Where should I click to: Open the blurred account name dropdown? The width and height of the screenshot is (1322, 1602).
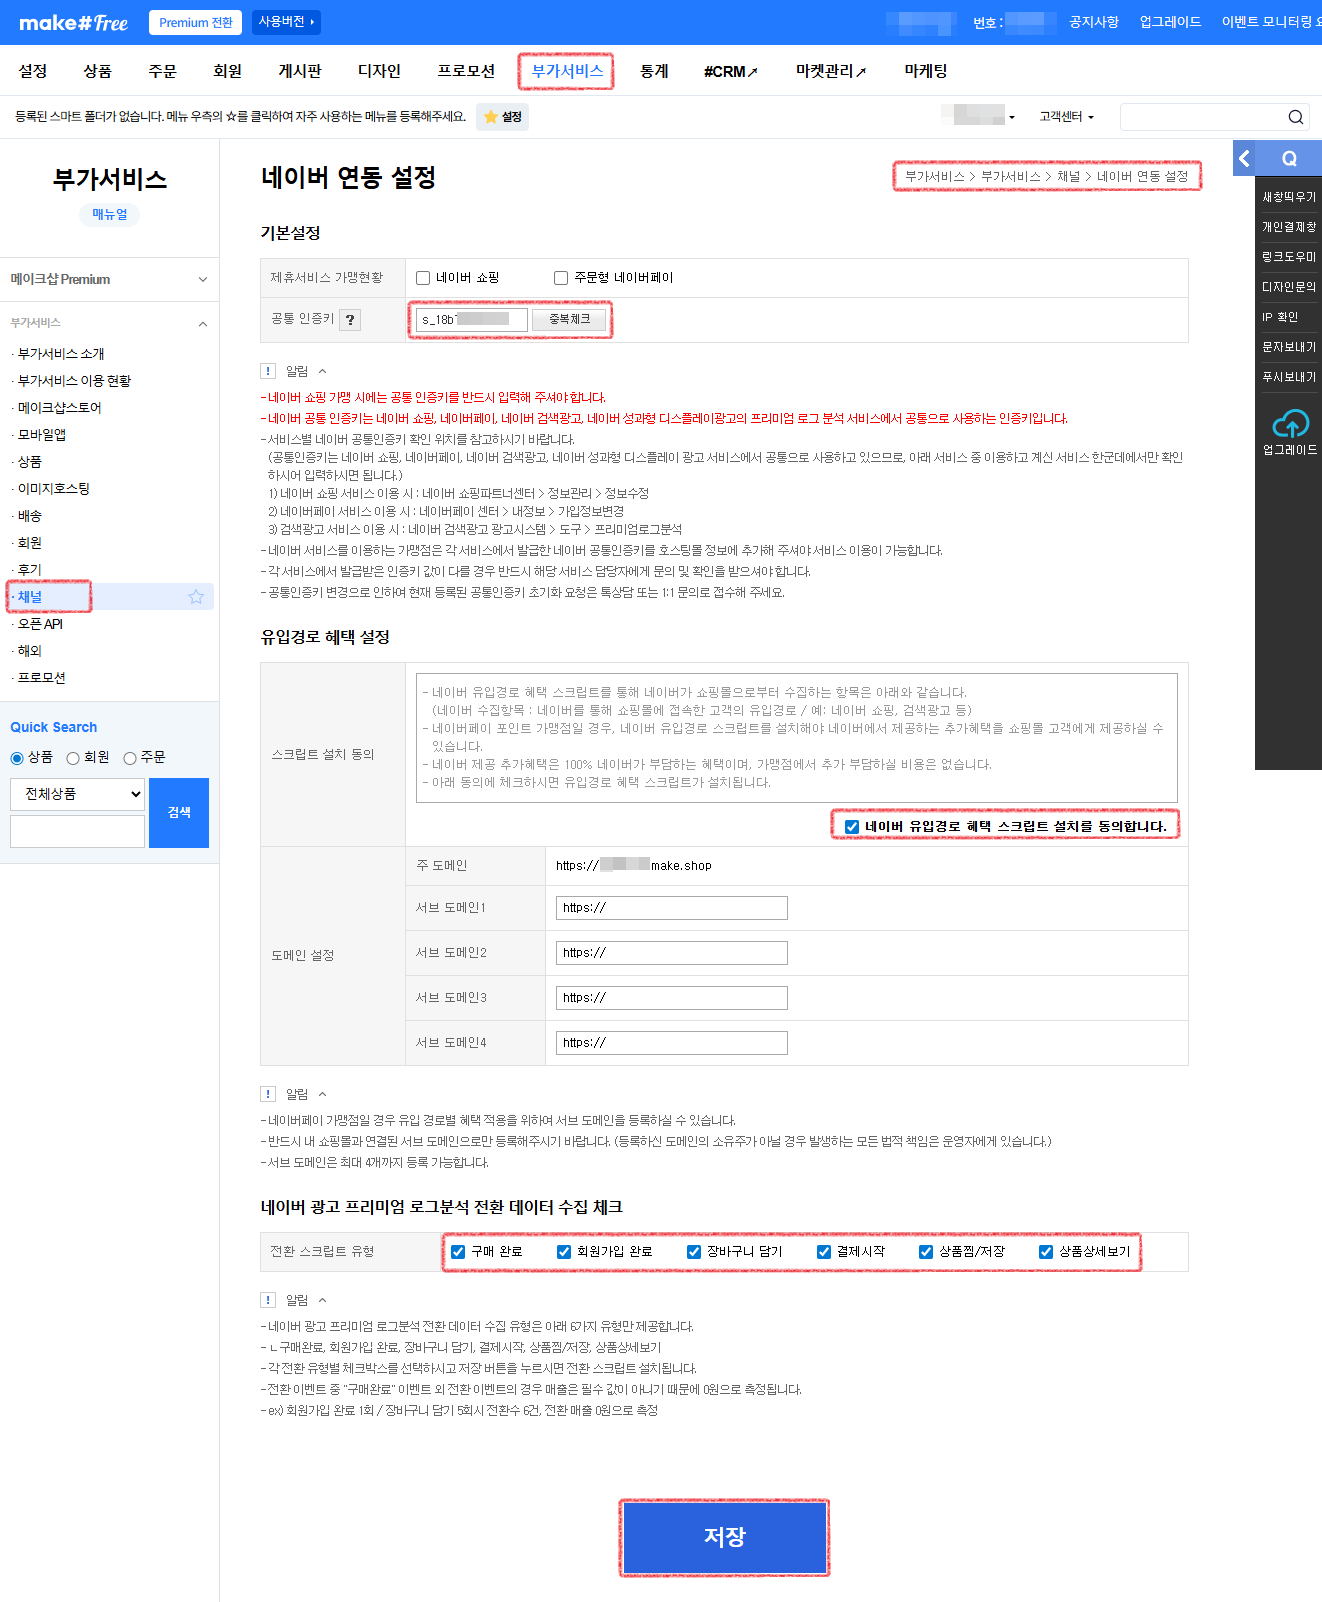pos(980,116)
